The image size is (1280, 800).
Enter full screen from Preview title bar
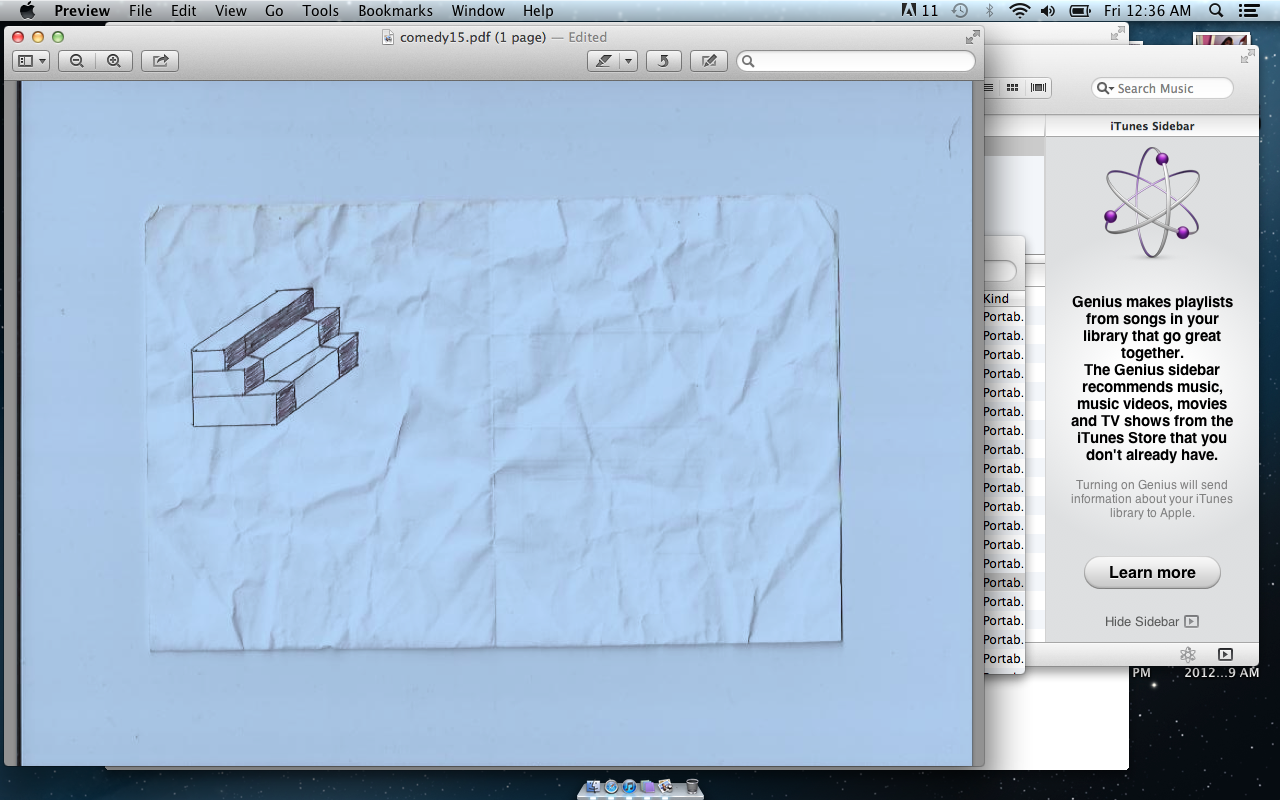[972, 37]
